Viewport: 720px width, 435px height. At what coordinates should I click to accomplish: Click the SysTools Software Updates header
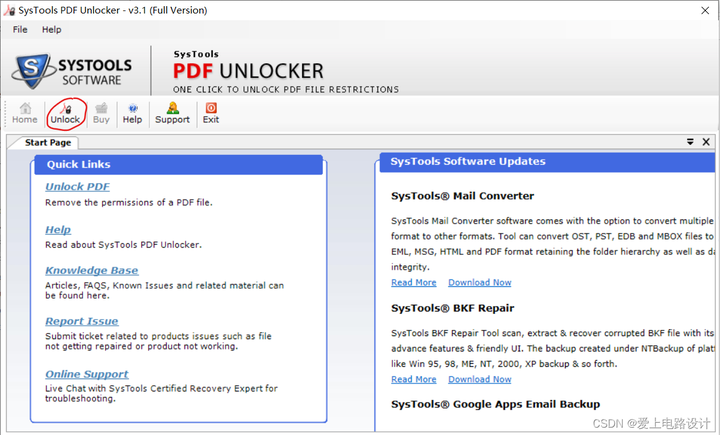(547, 162)
